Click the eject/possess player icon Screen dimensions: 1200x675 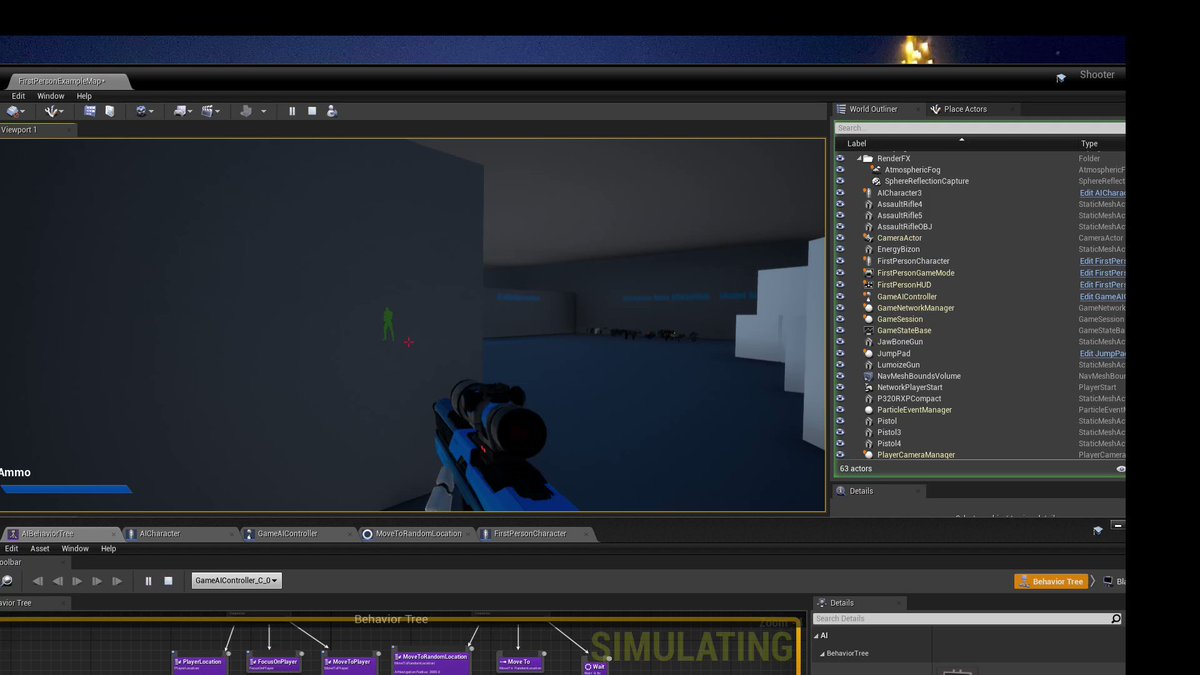(332, 110)
